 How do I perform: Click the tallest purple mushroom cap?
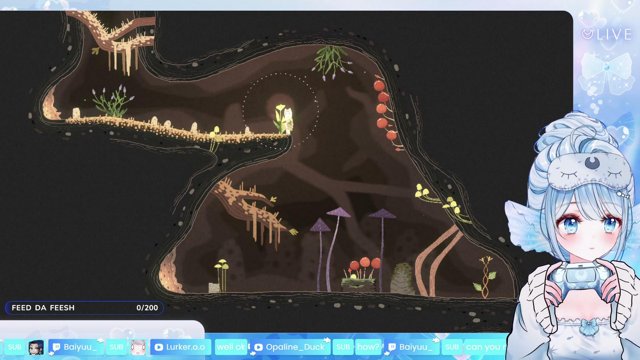pyautogui.click(x=339, y=212)
